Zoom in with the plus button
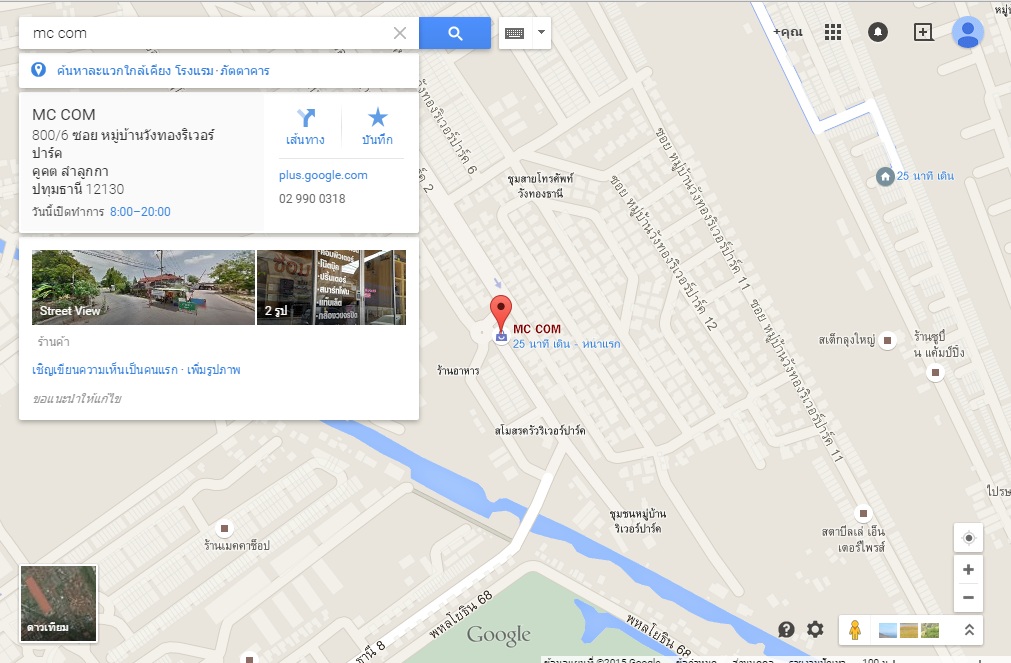Image resolution: width=1011 pixels, height=663 pixels. tap(968, 569)
